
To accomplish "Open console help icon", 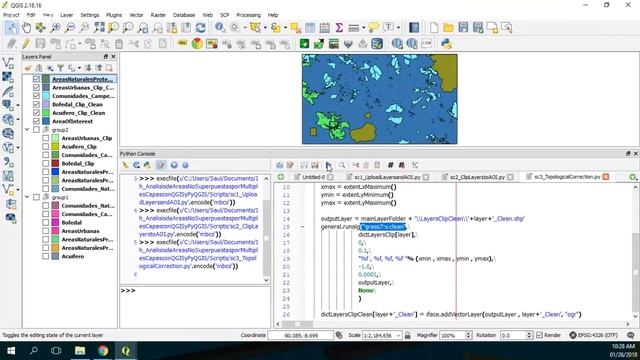I will point(185,165).
